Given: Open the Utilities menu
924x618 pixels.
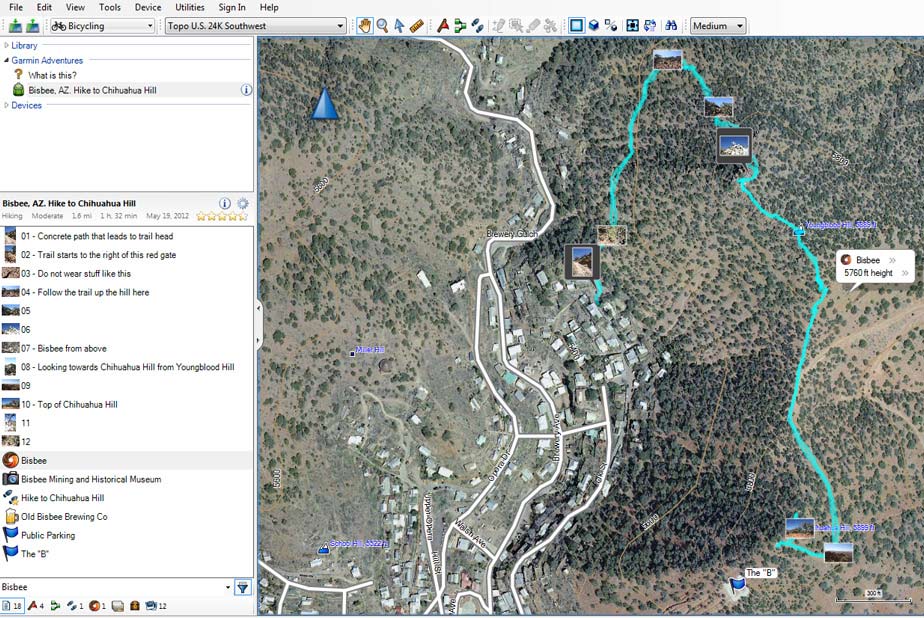Looking at the screenshot, I should coord(190,8).
